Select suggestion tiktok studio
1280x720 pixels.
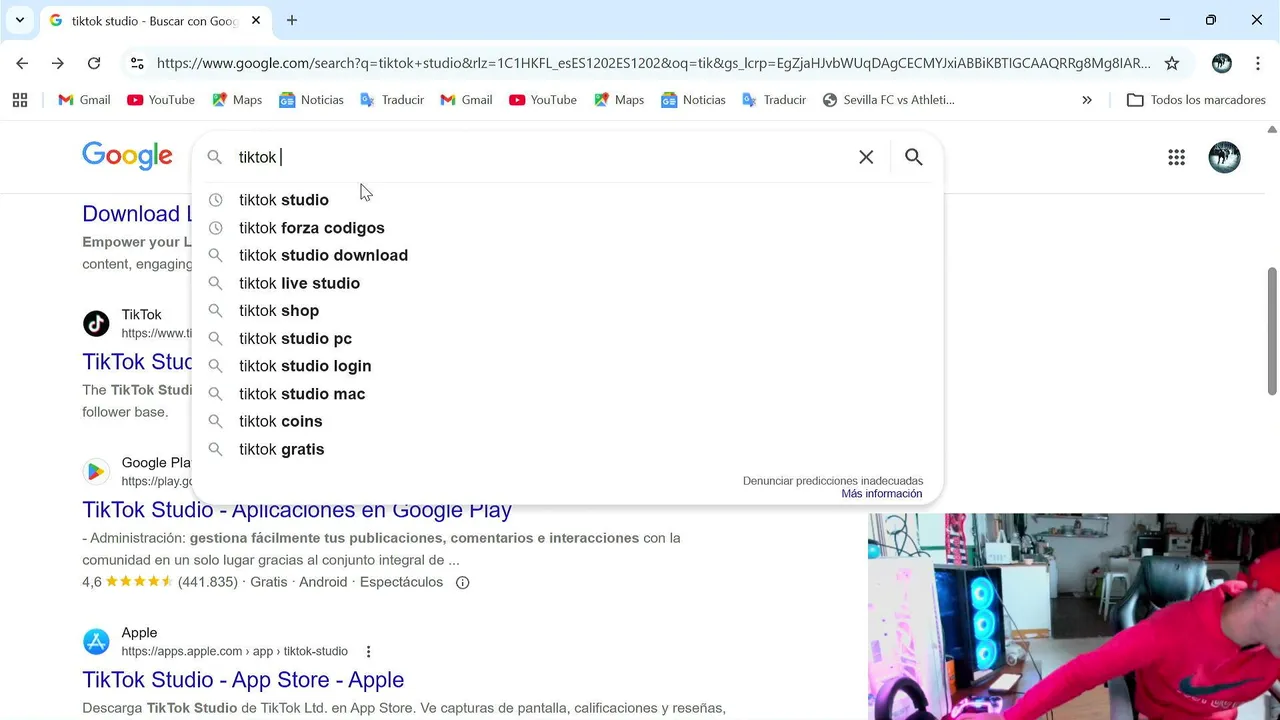coord(567,200)
